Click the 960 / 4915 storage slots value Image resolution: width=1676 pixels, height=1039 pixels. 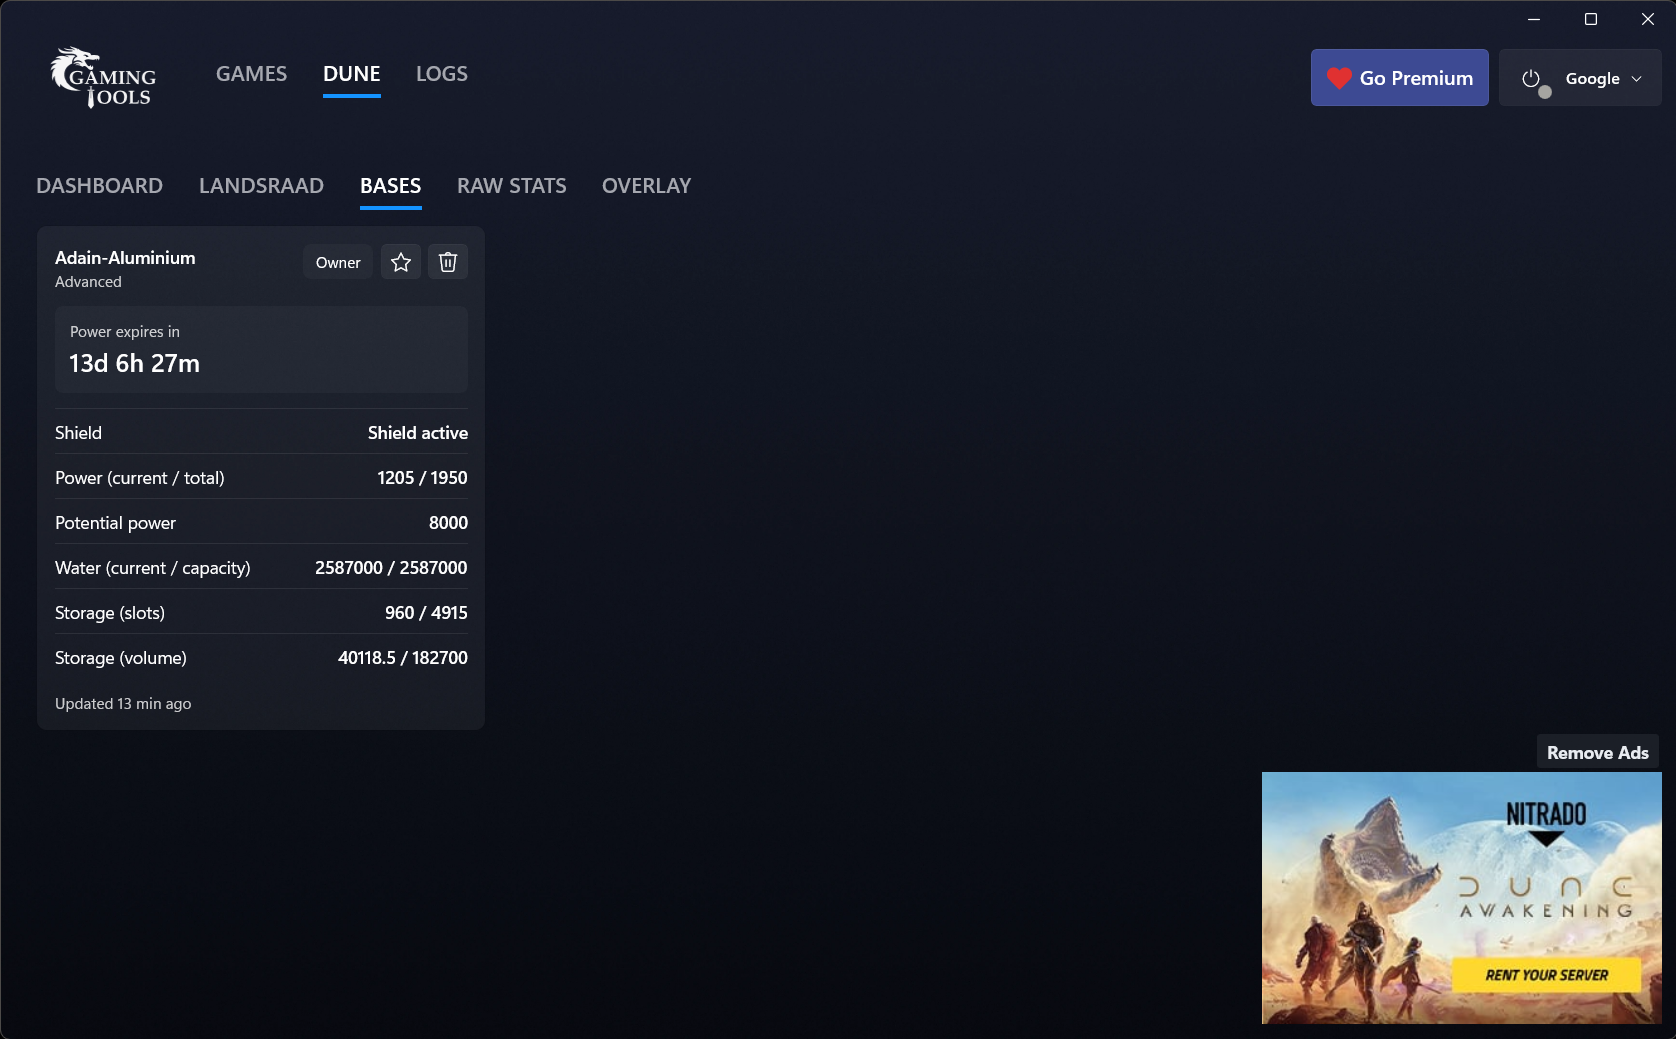tap(426, 613)
